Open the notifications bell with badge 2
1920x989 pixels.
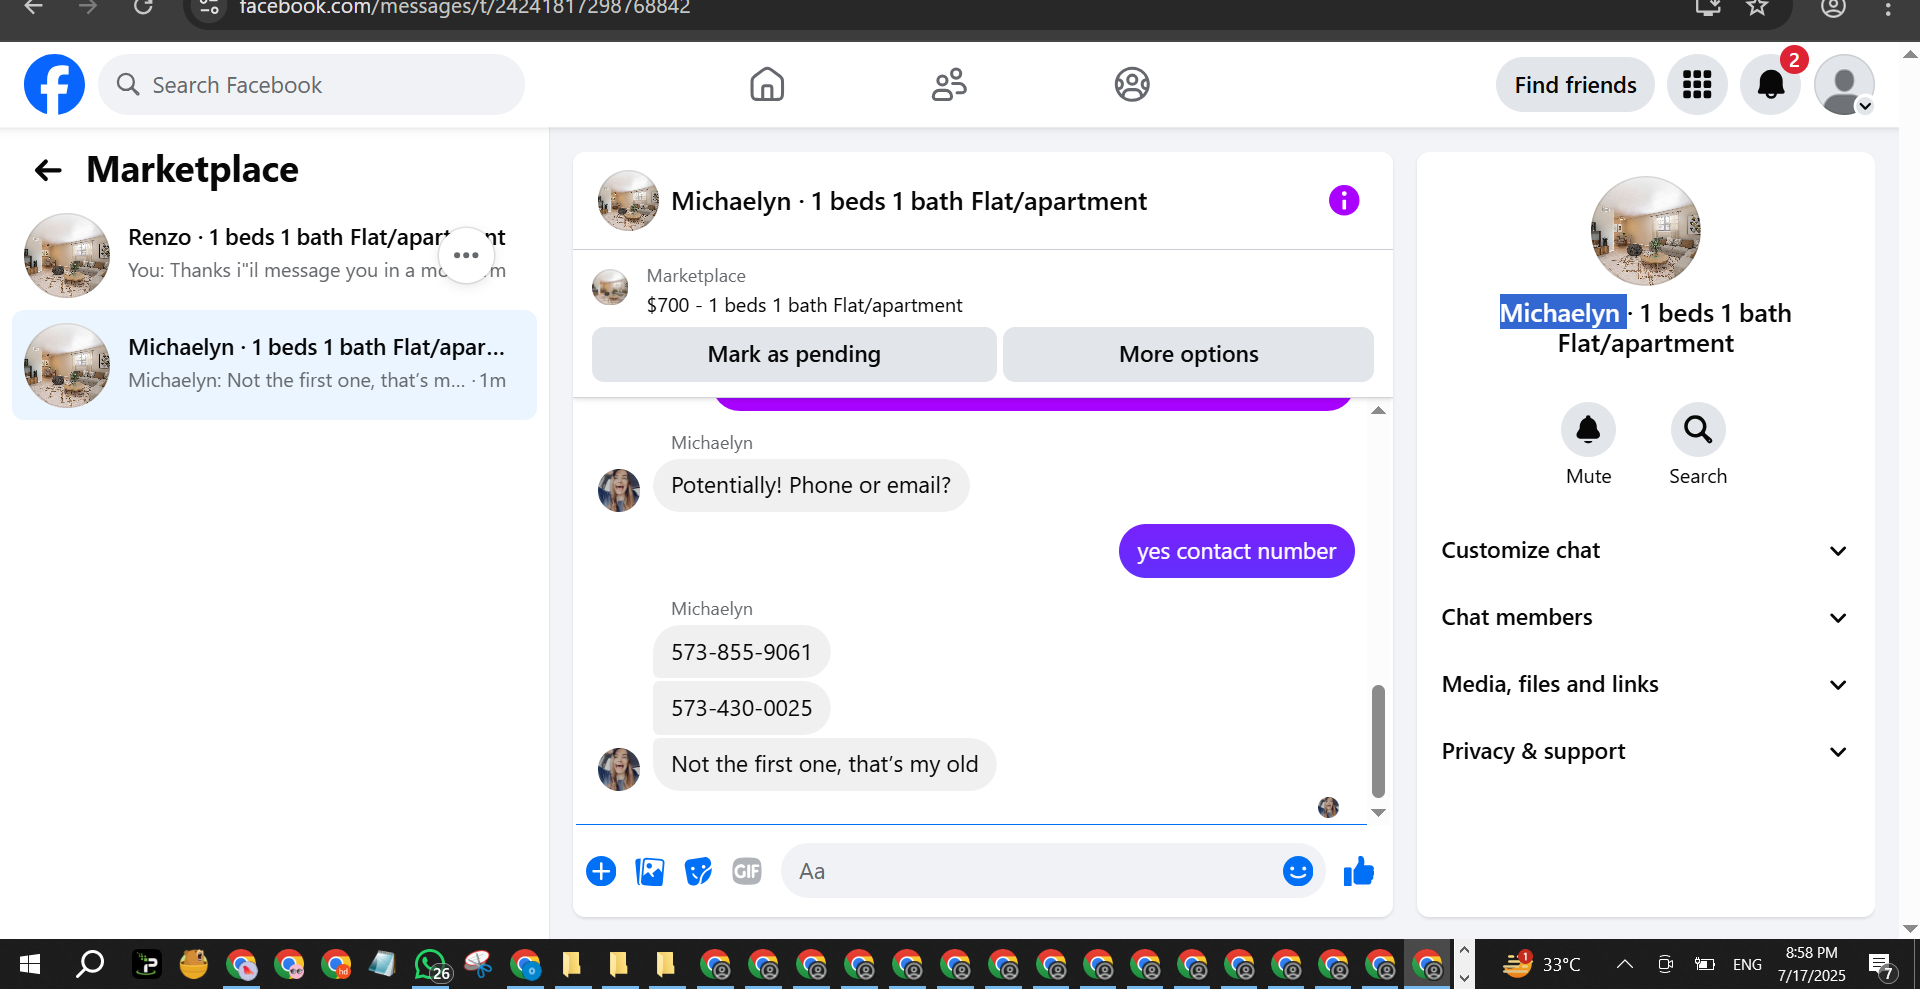tap(1771, 85)
